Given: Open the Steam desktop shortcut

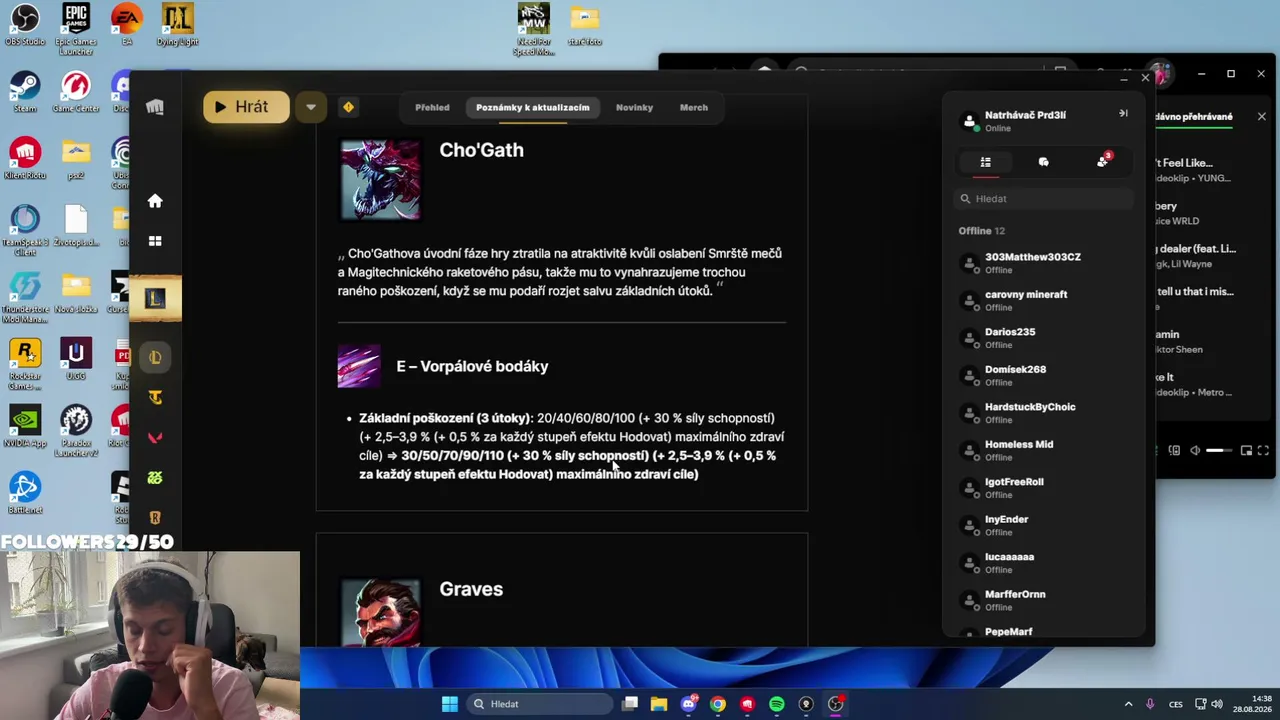Looking at the screenshot, I should tap(25, 92).
